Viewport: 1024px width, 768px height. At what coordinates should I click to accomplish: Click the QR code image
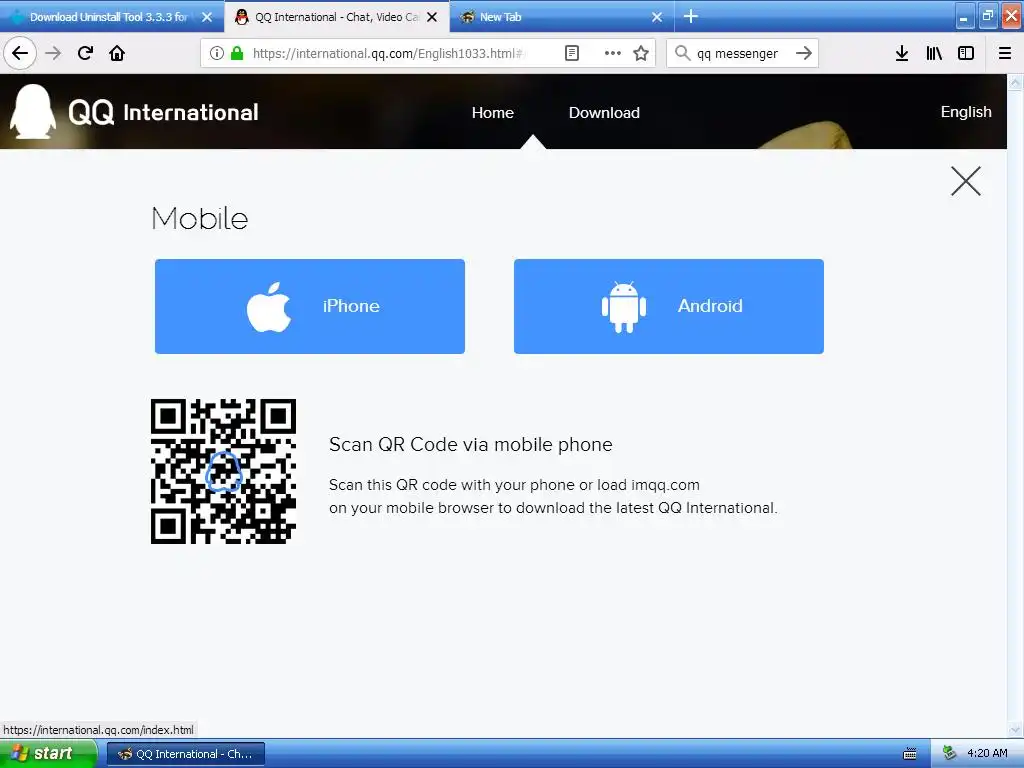pyautogui.click(x=223, y=471)
